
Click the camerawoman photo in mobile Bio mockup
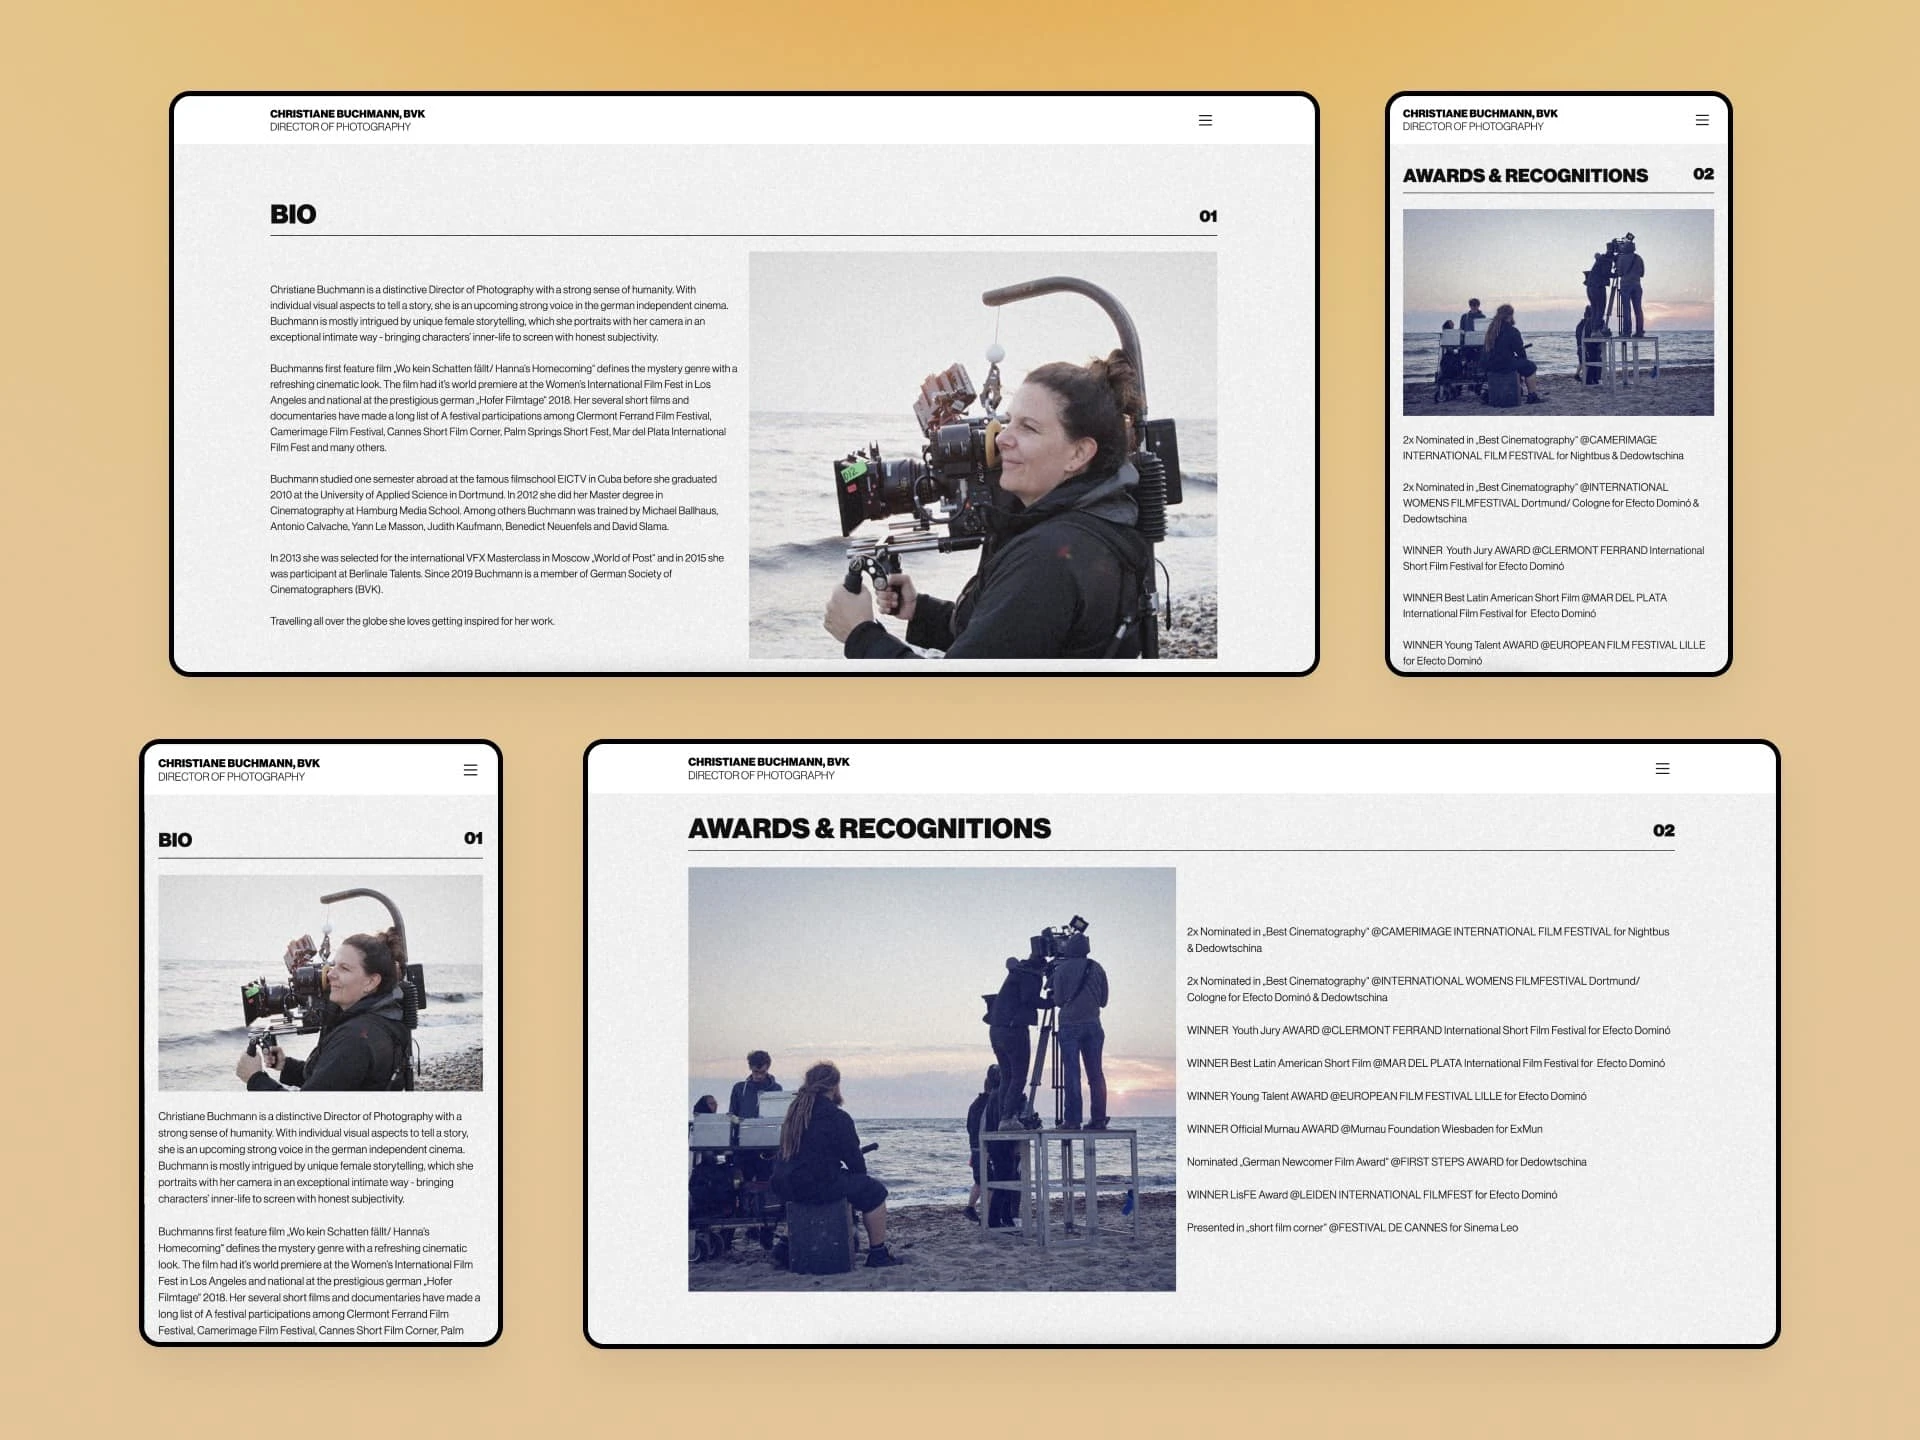point(320,983)
